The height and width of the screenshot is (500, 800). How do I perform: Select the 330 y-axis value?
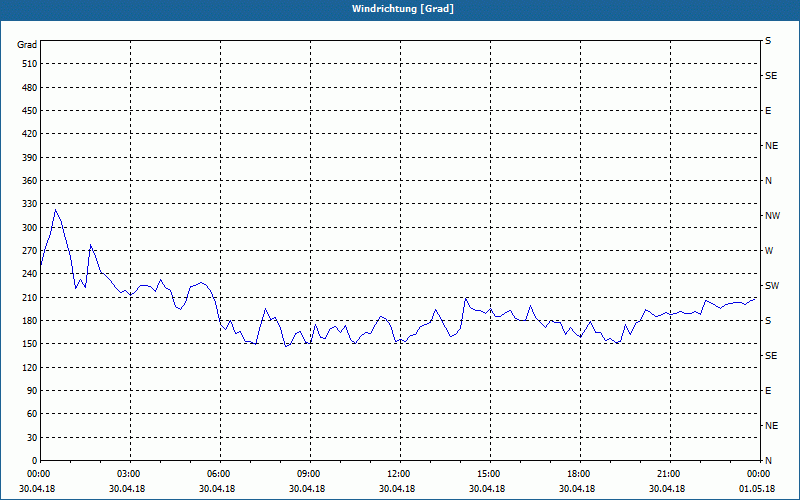(30, 204)
